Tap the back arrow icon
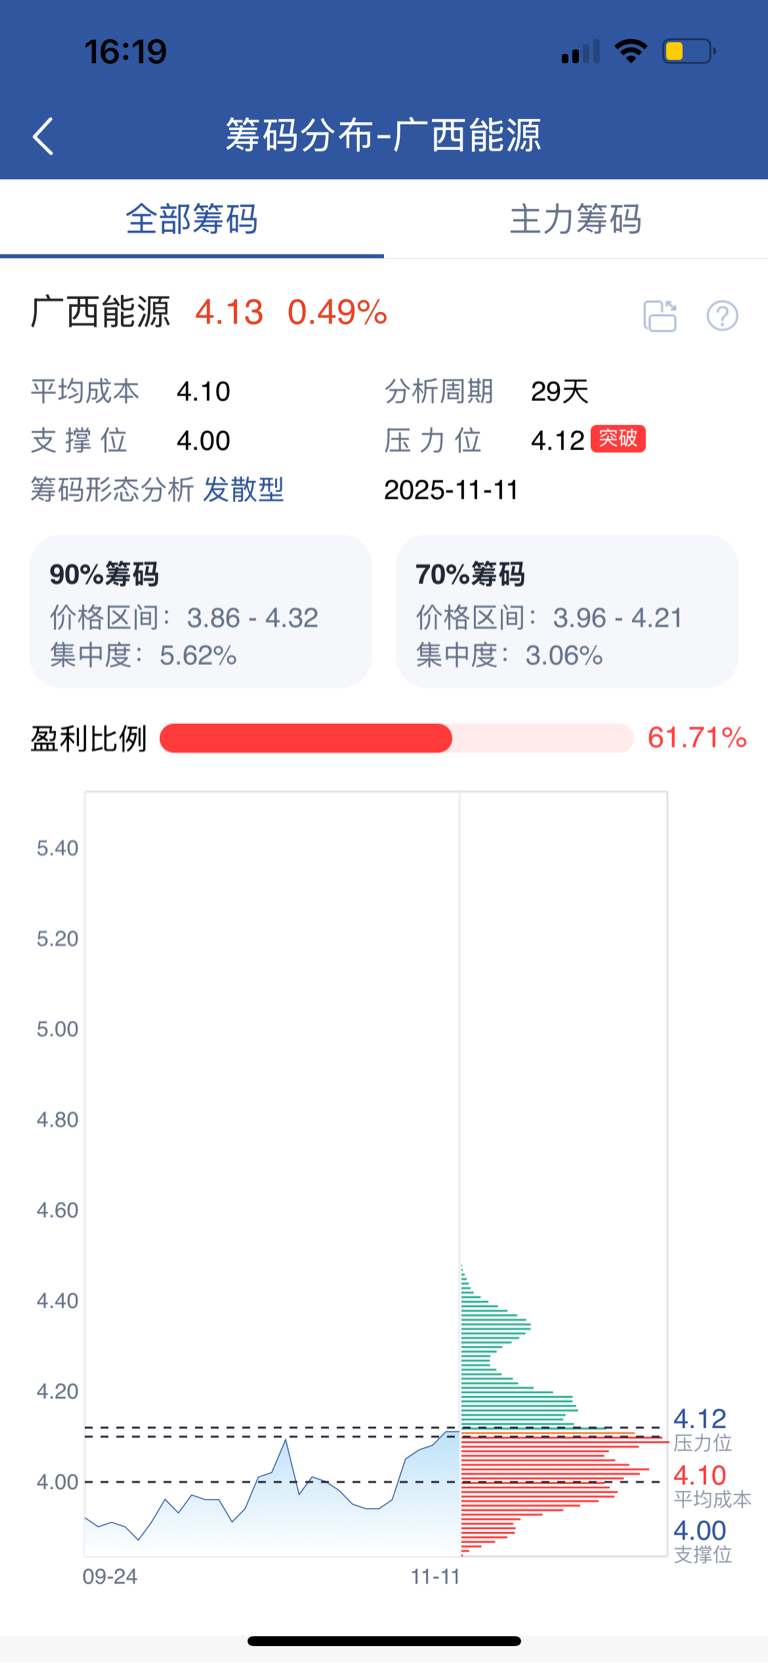 tap(43, 136)
